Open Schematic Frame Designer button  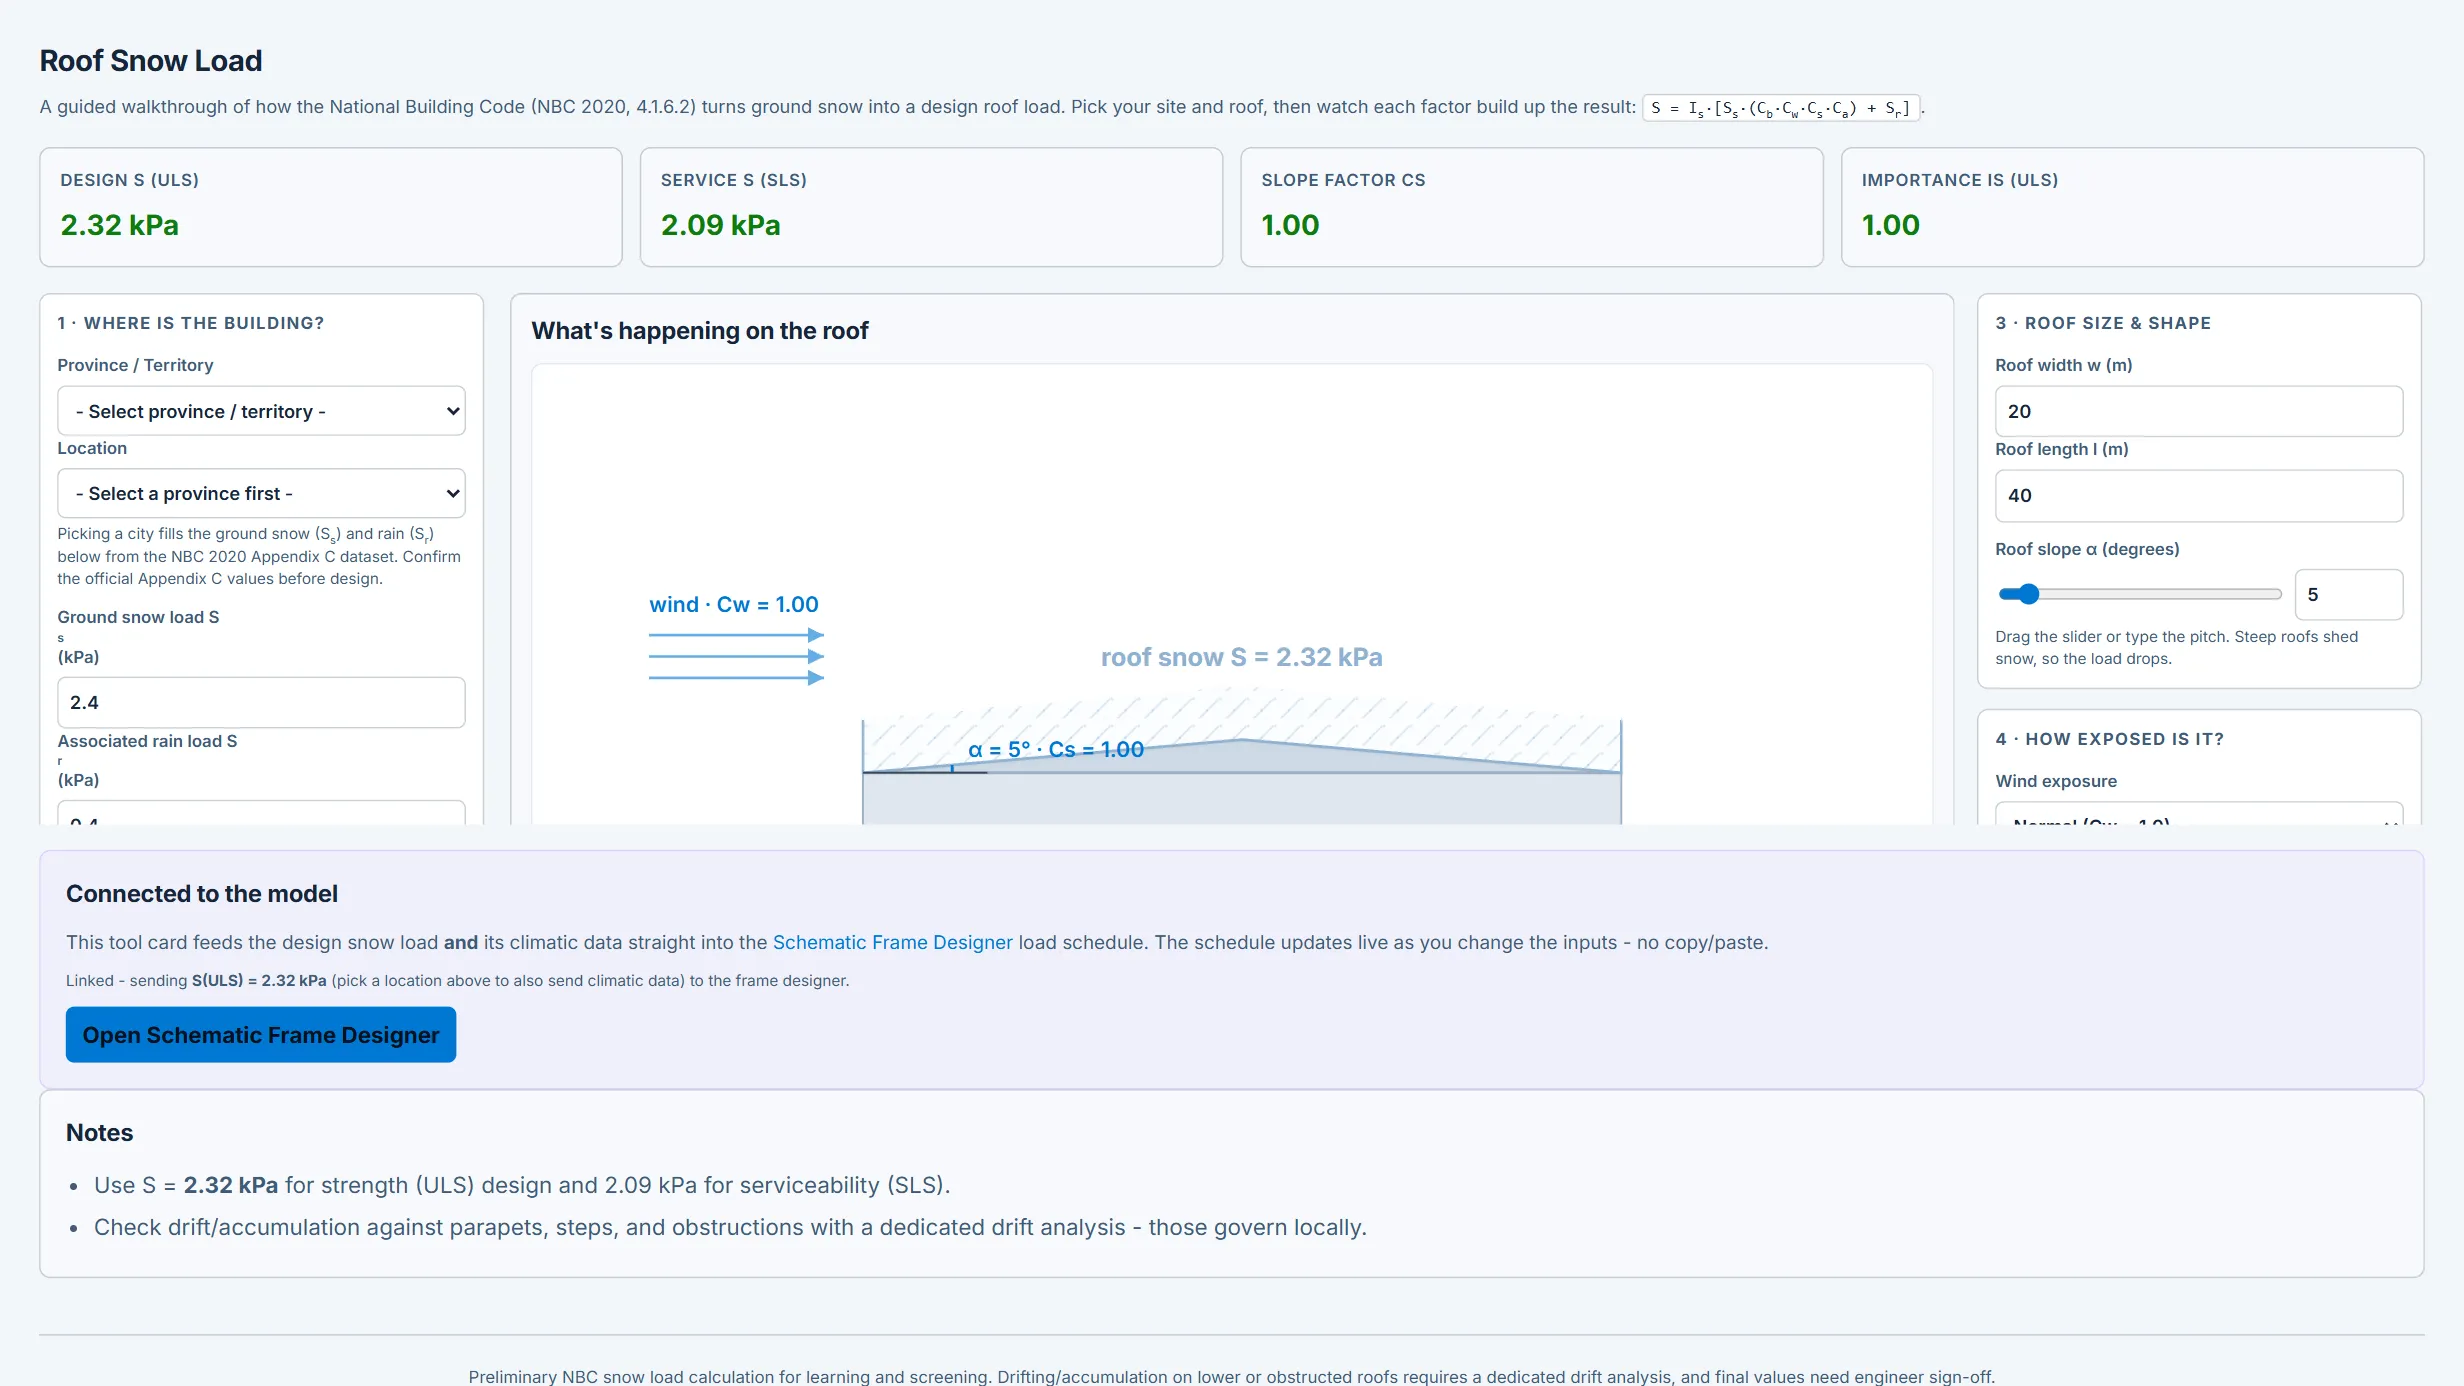click(261, 1035)
